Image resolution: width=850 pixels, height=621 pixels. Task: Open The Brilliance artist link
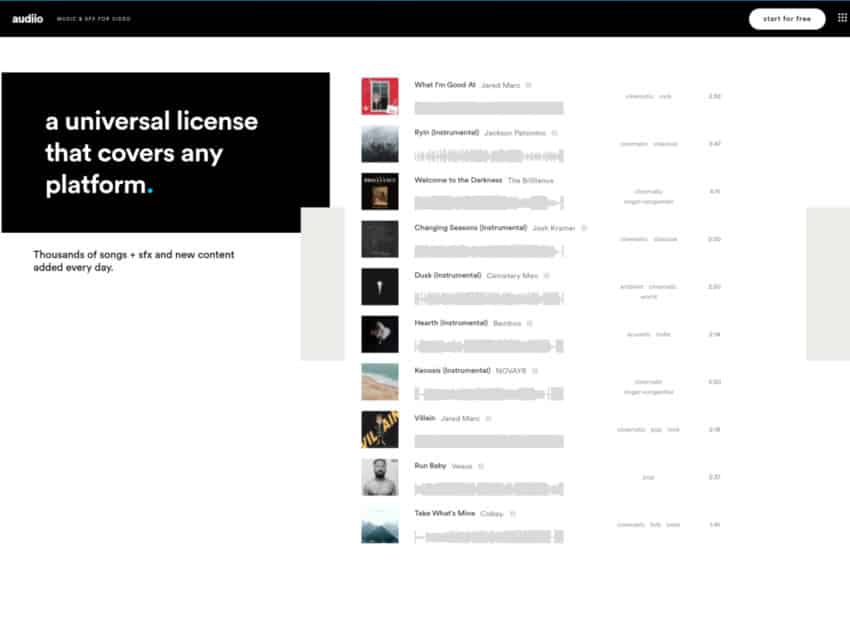pyautogui.click(x=530, y=180)
